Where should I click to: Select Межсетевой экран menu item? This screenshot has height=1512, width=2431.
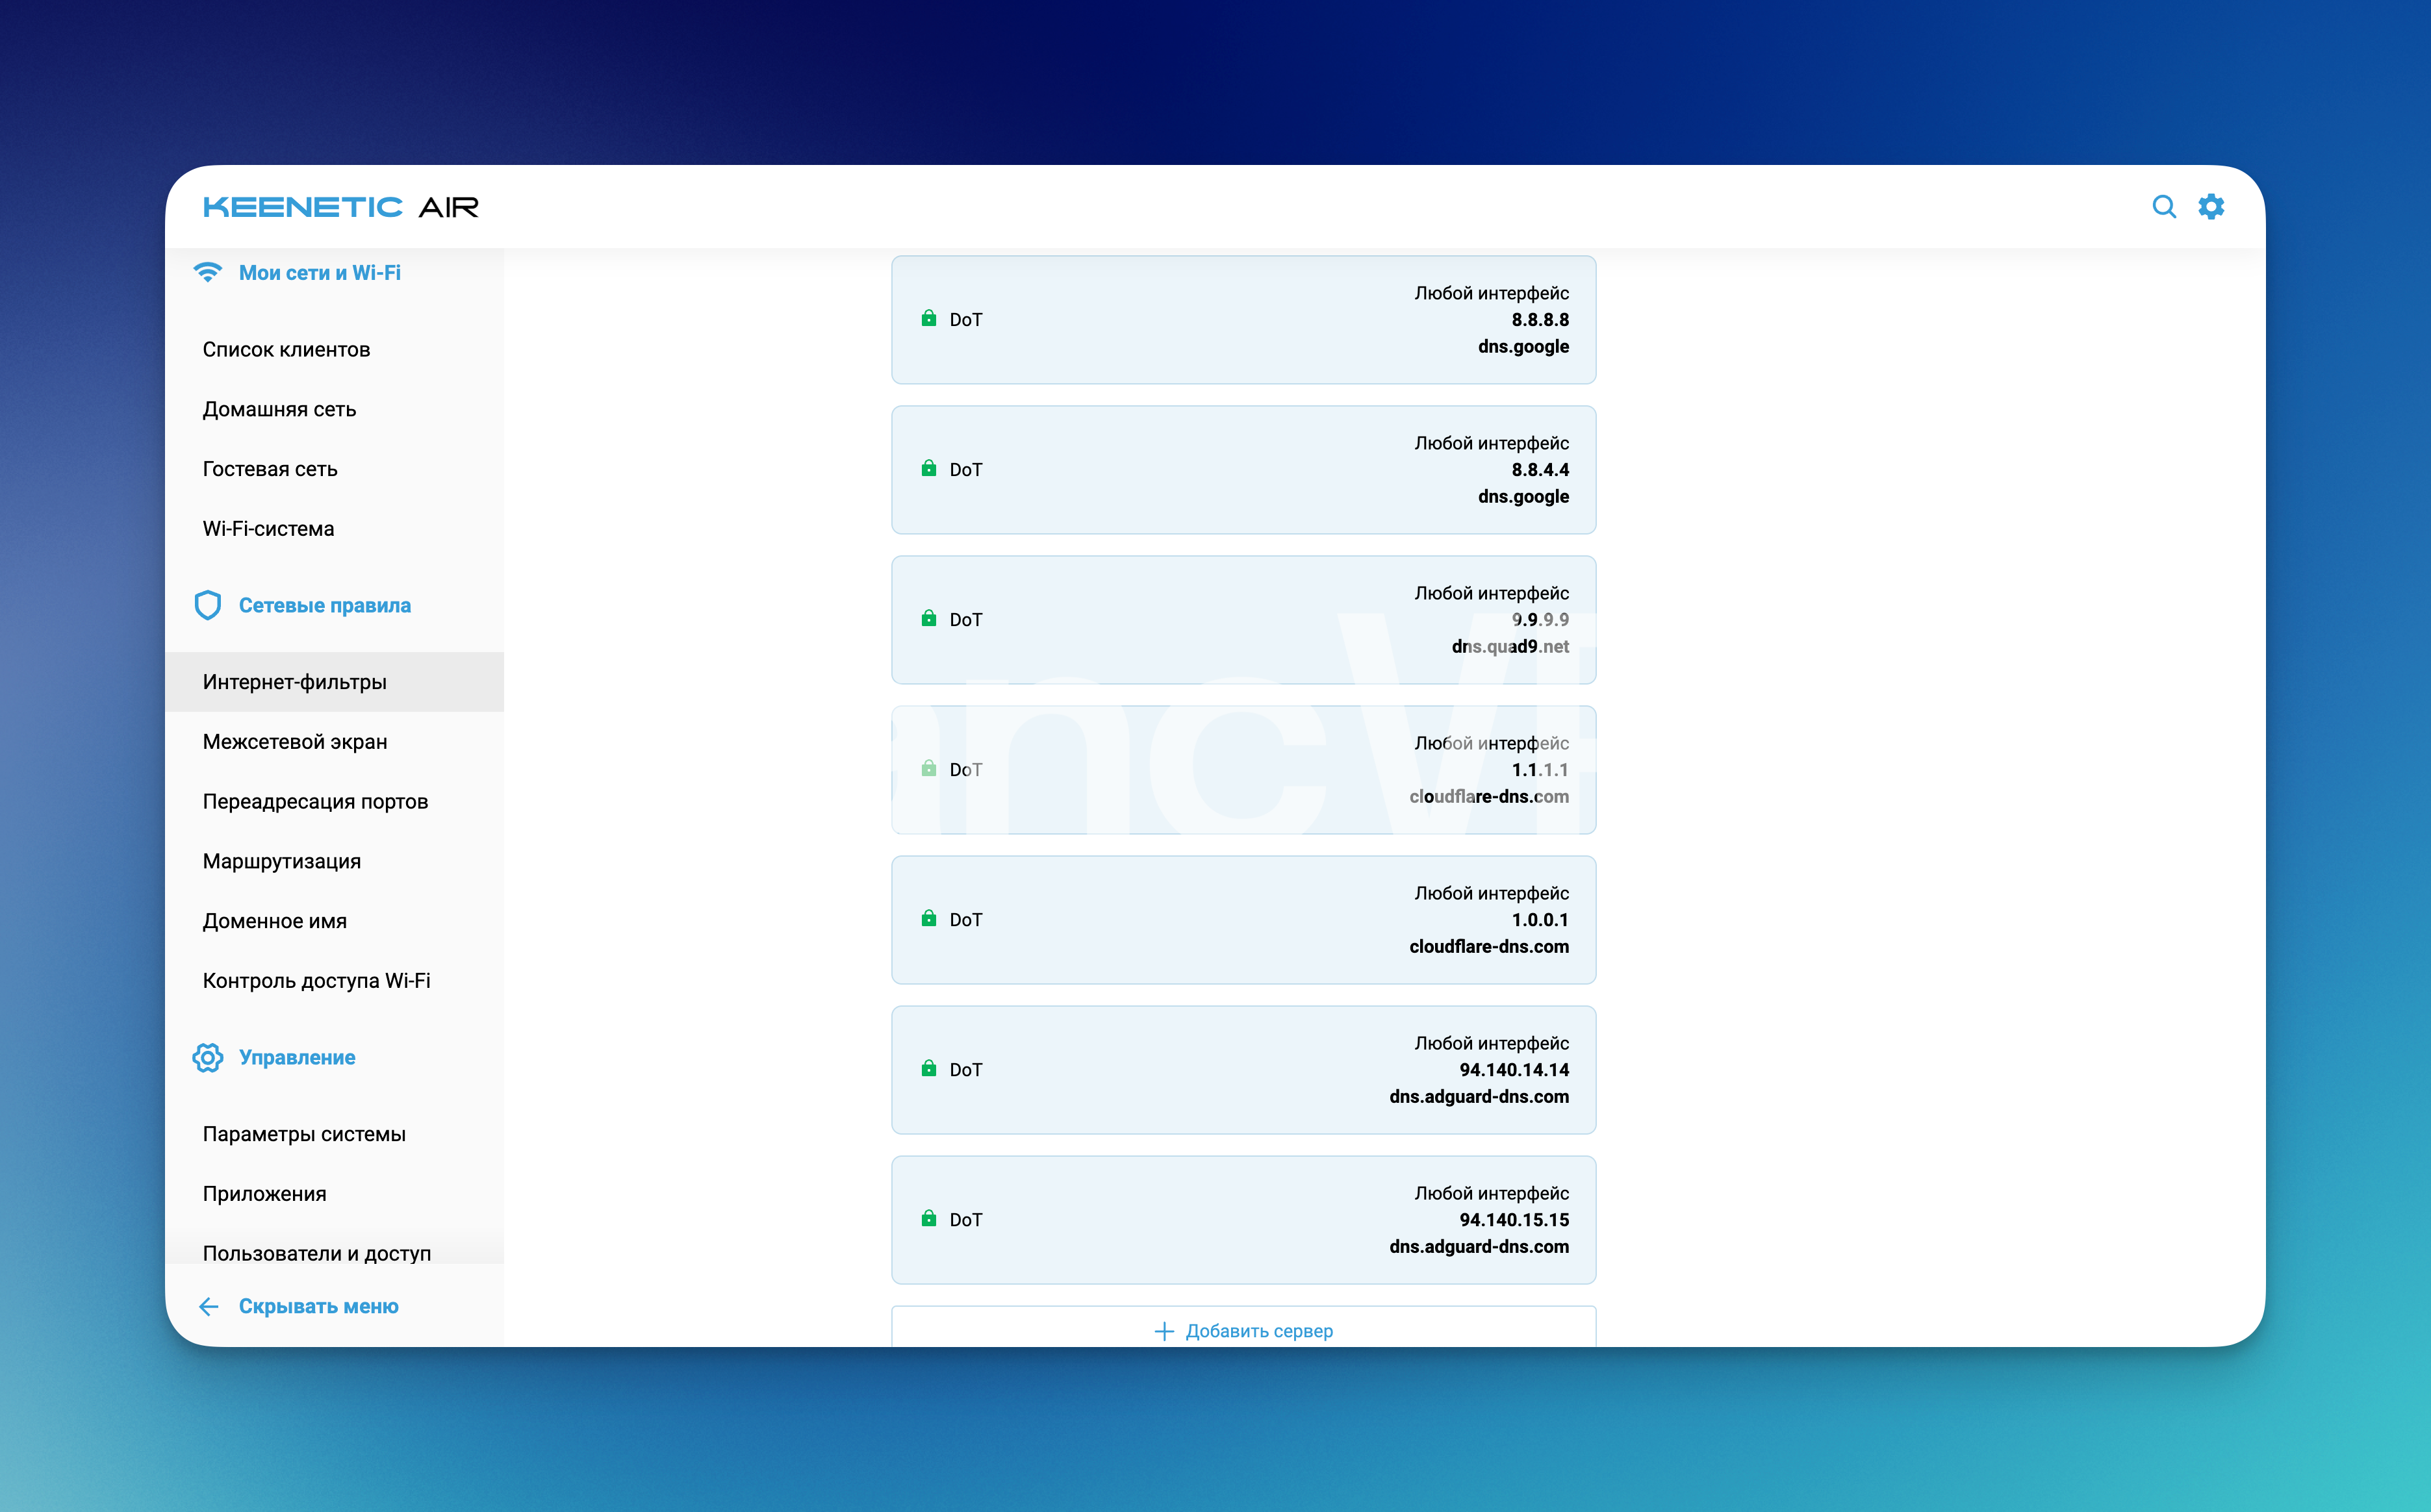(295, 742)
